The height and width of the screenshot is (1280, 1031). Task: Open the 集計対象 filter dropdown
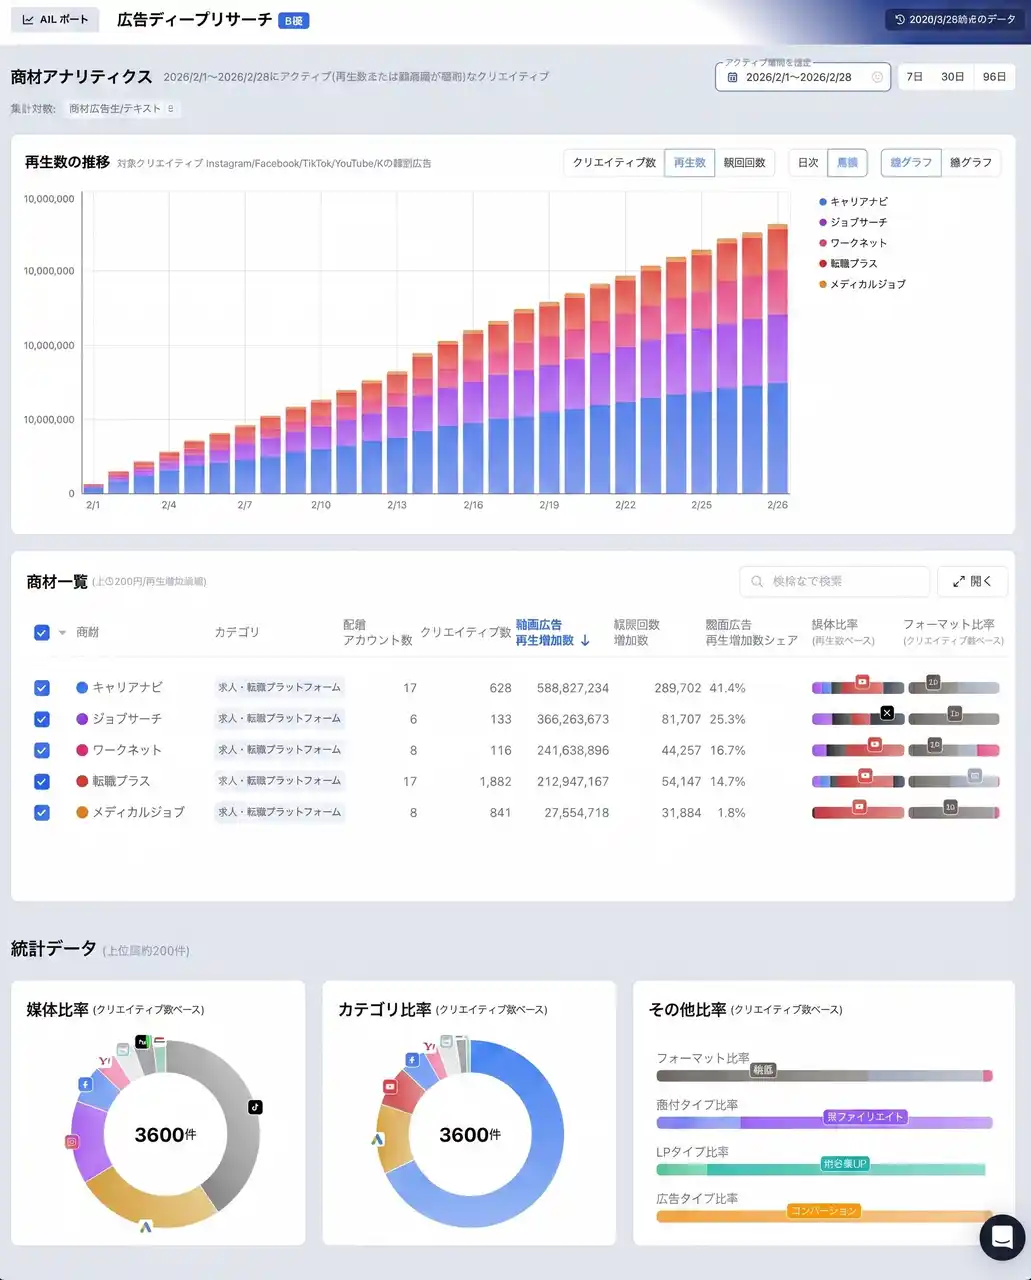click(x=122, y=109)
